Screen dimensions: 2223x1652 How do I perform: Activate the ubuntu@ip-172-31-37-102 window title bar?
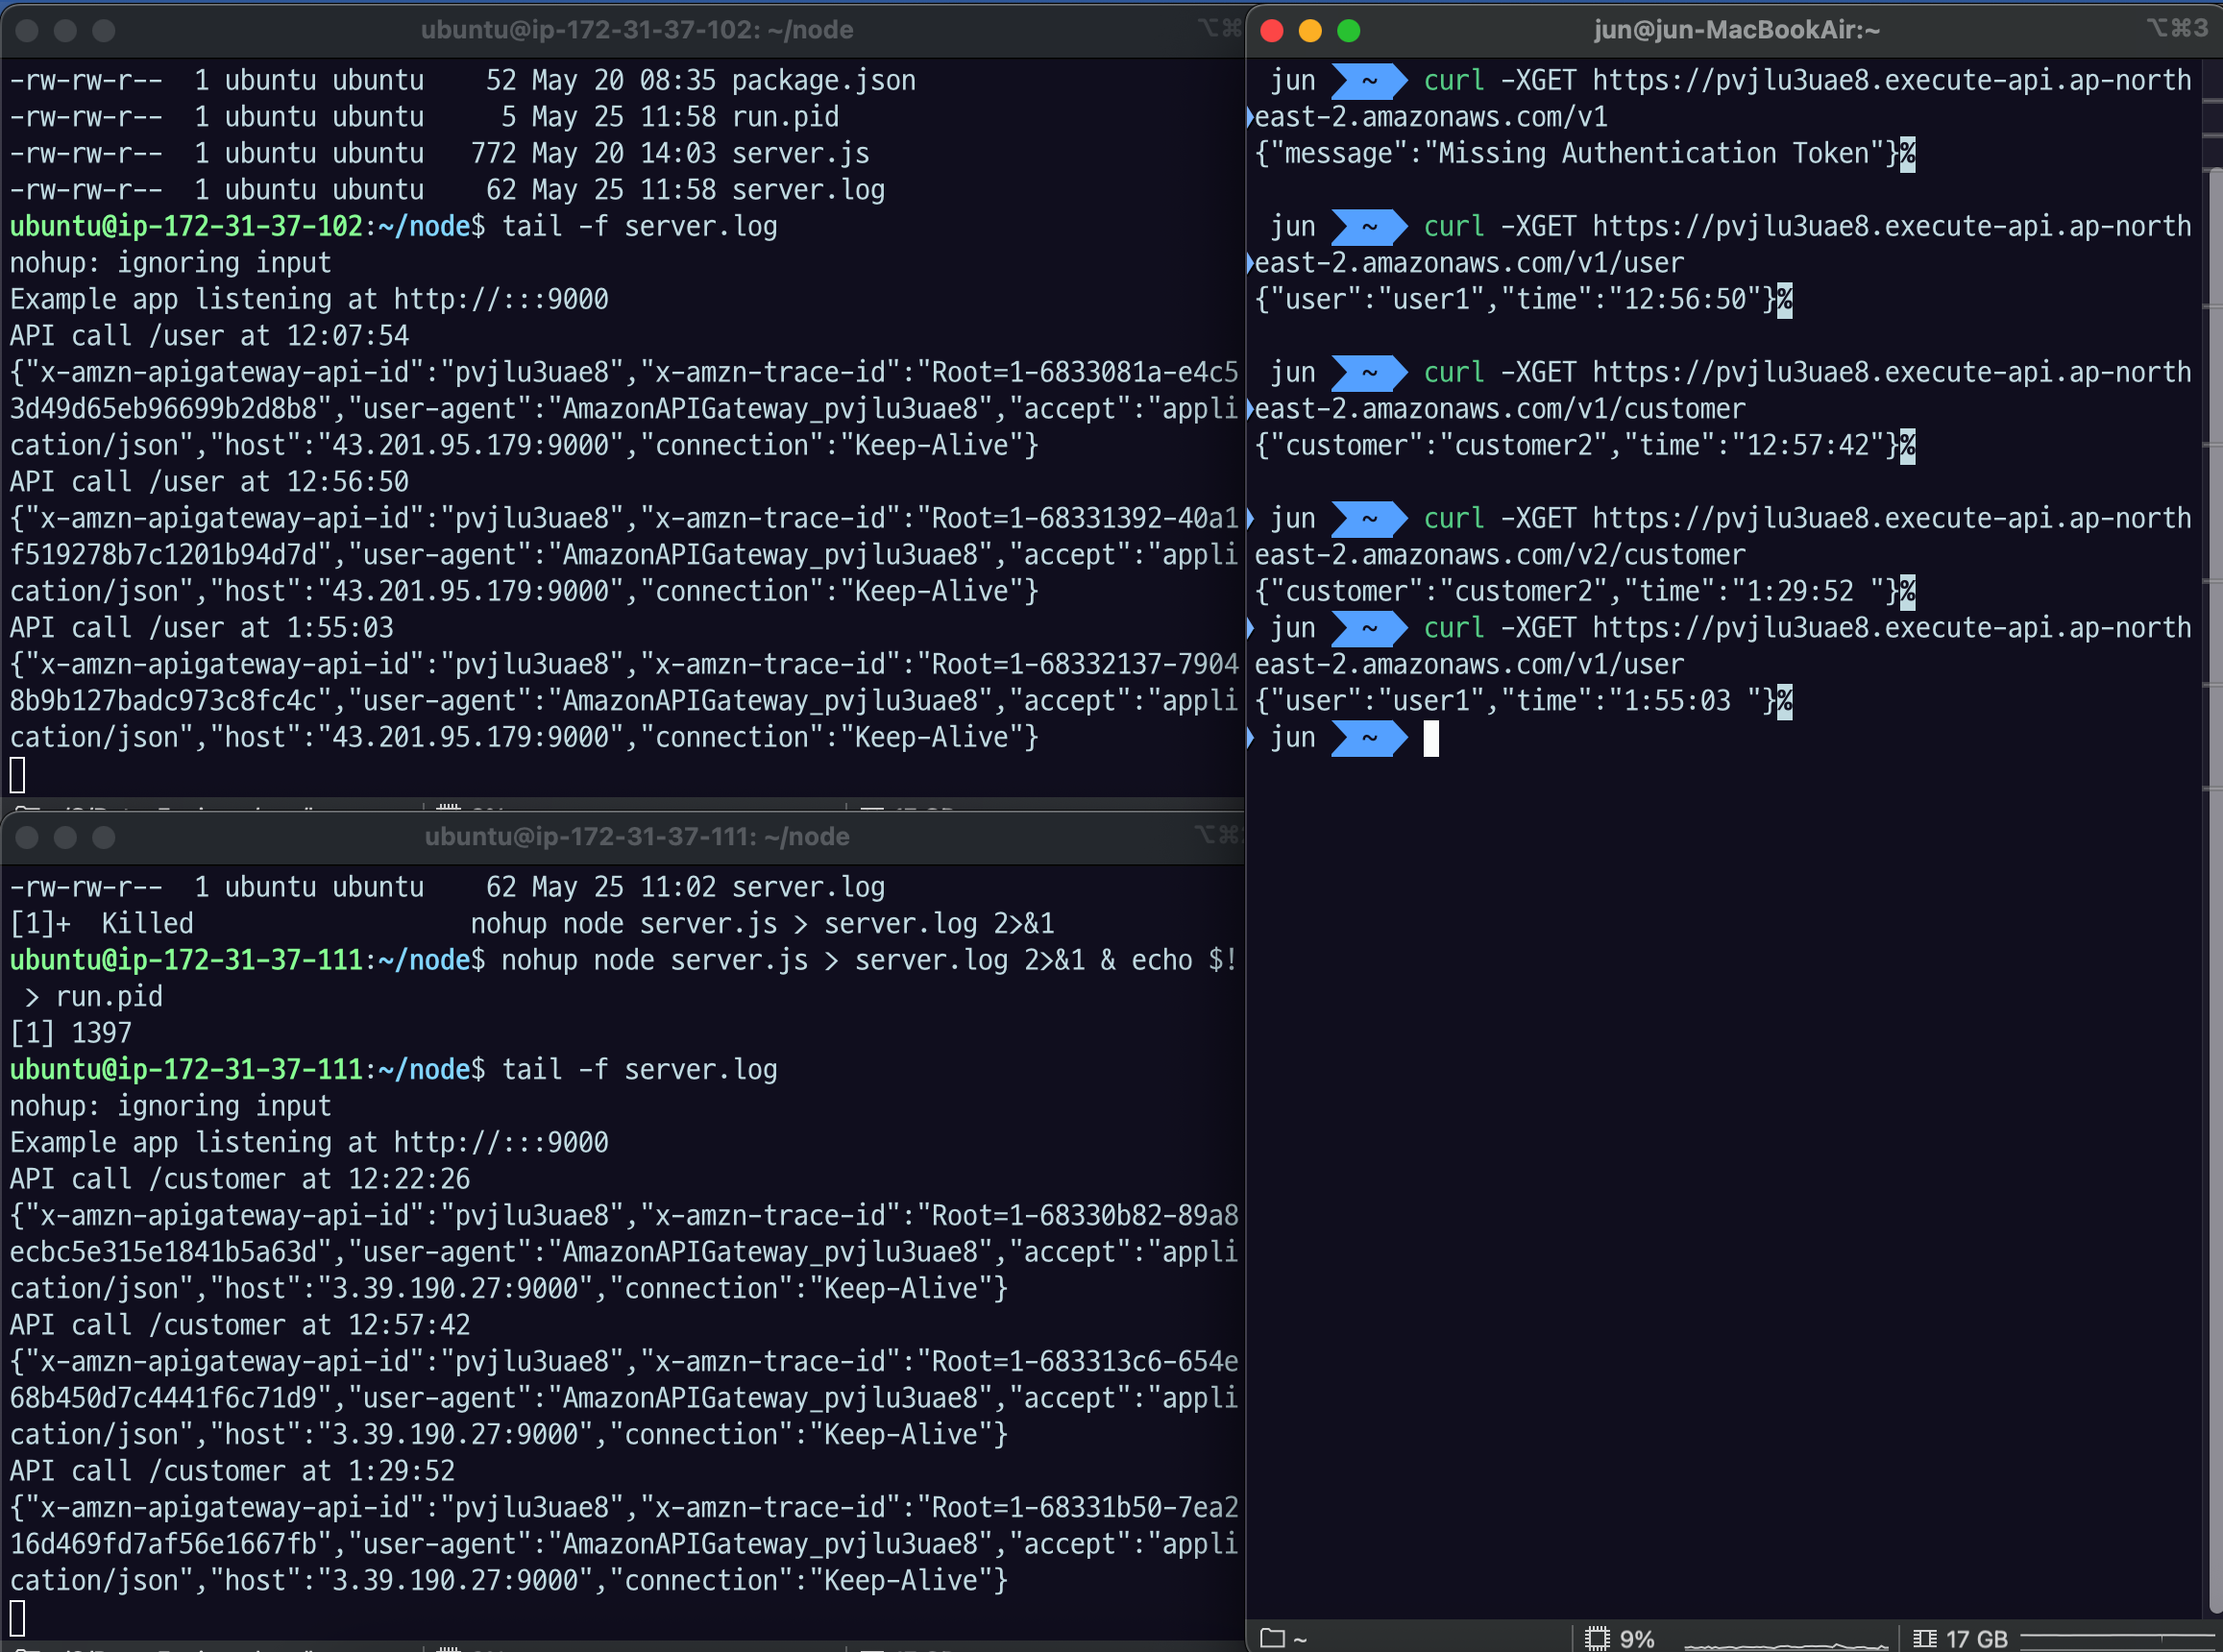[636, 30]
